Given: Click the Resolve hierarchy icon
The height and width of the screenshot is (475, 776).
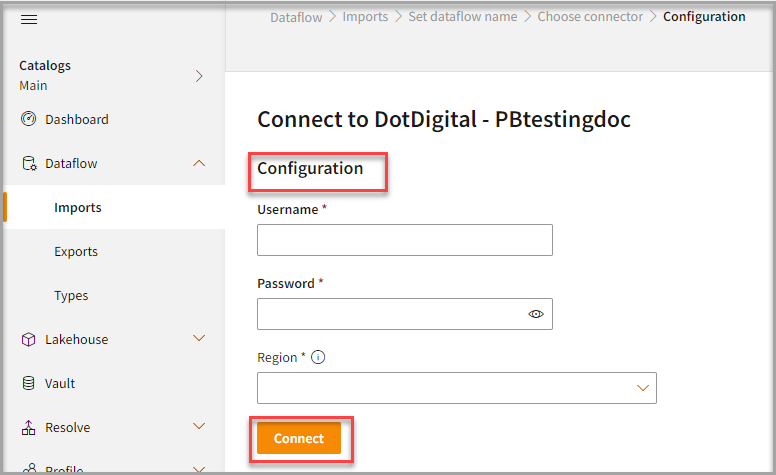Looking at the screenshot, I should point(29,428).
